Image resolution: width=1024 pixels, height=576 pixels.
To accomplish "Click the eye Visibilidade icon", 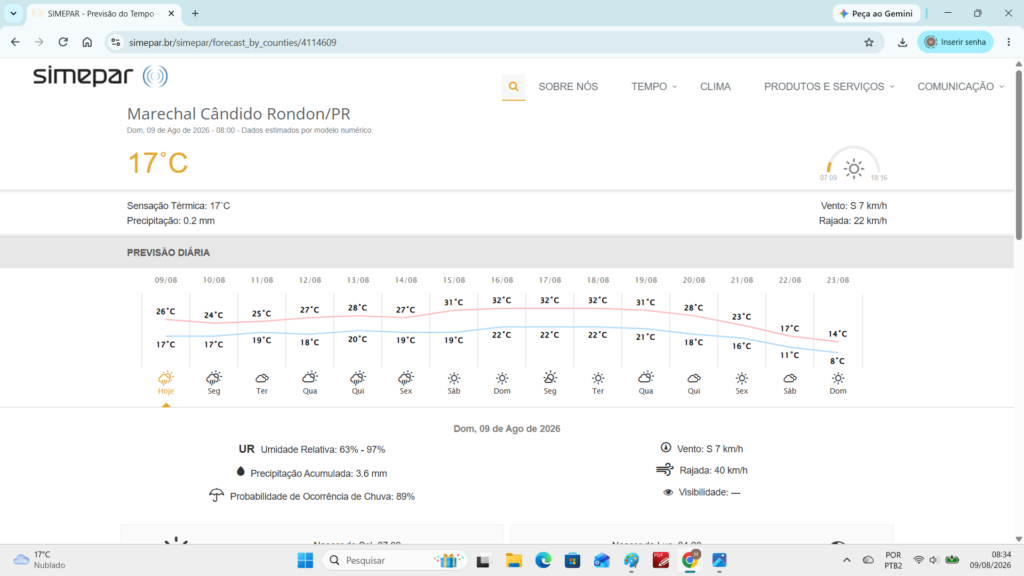I will click(x=668, y=492).
